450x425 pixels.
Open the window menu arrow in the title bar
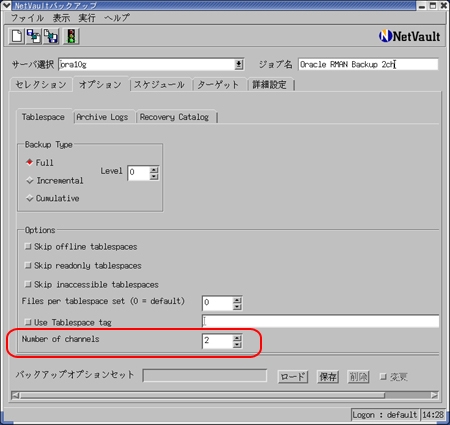click(x=6, y=5)
